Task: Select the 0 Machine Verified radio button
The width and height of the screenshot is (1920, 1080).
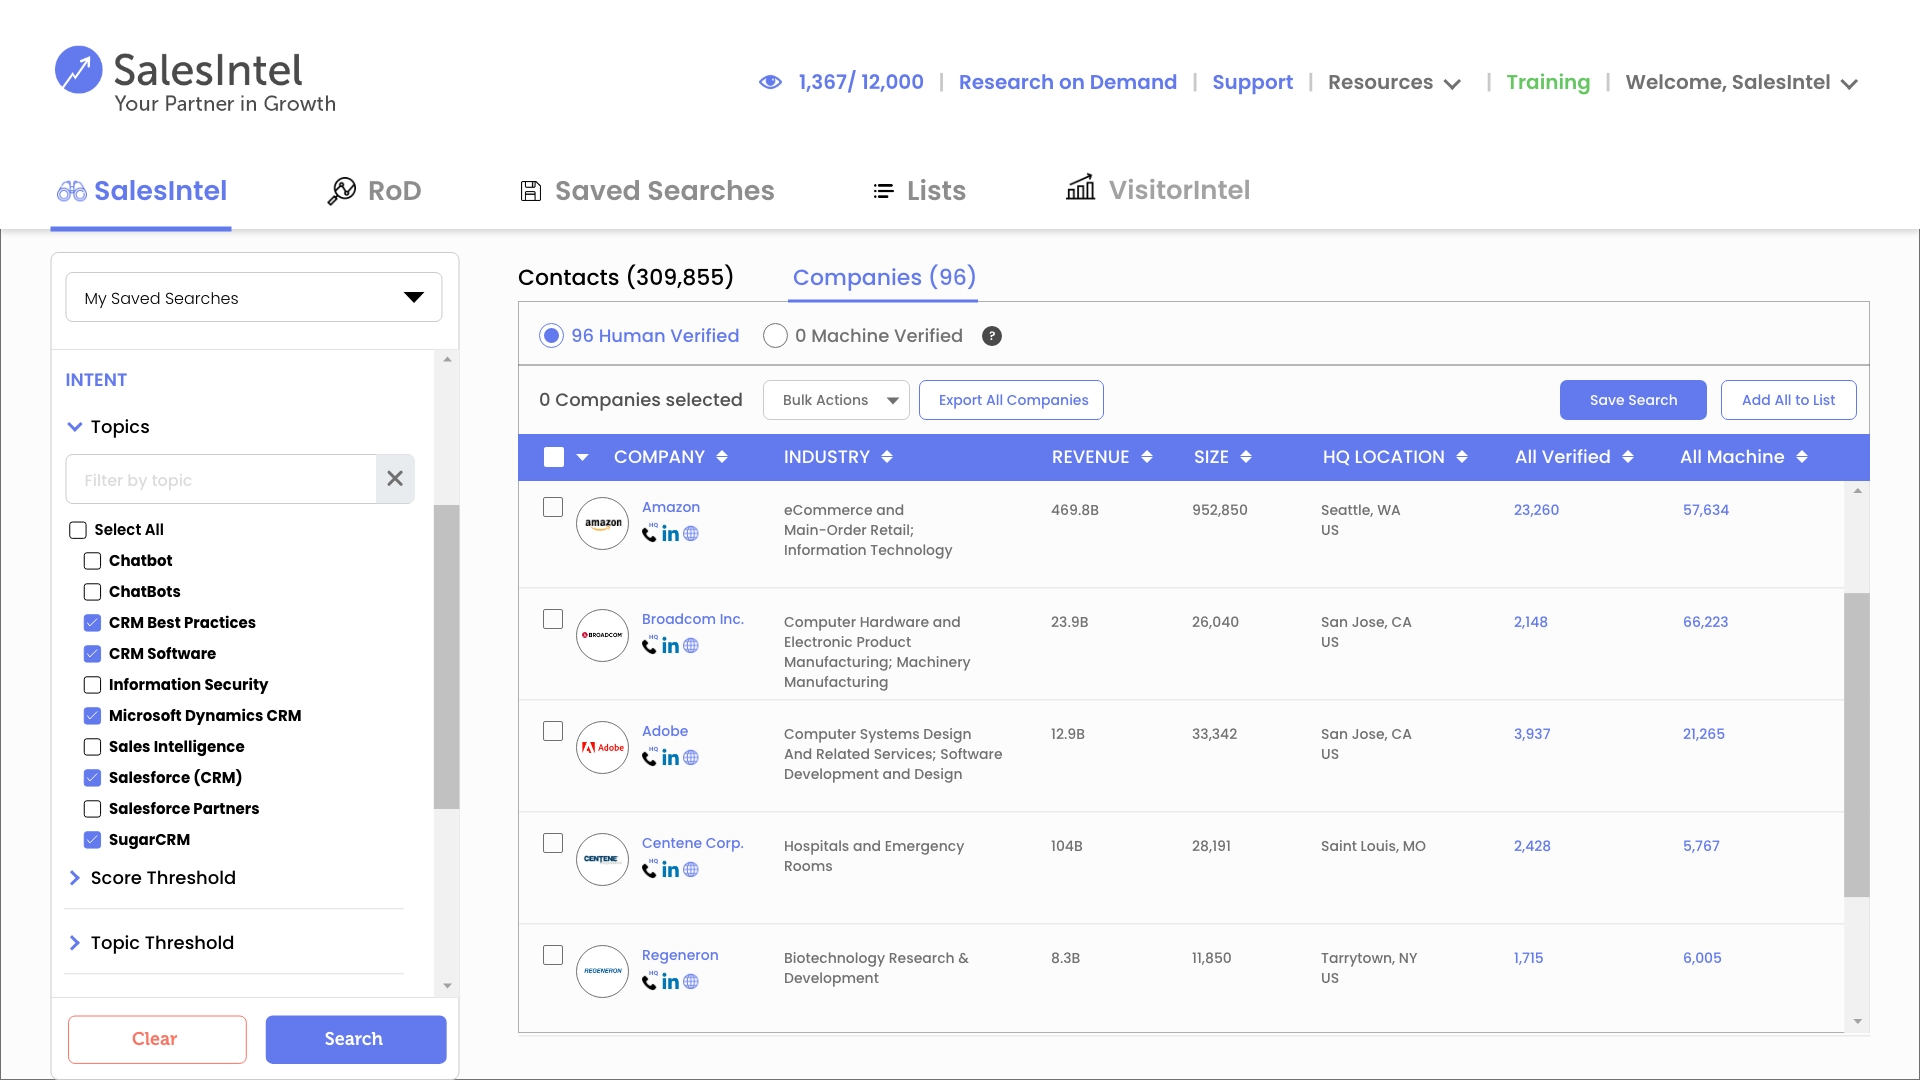Action: pyautogui.click(x=775, y=336)
